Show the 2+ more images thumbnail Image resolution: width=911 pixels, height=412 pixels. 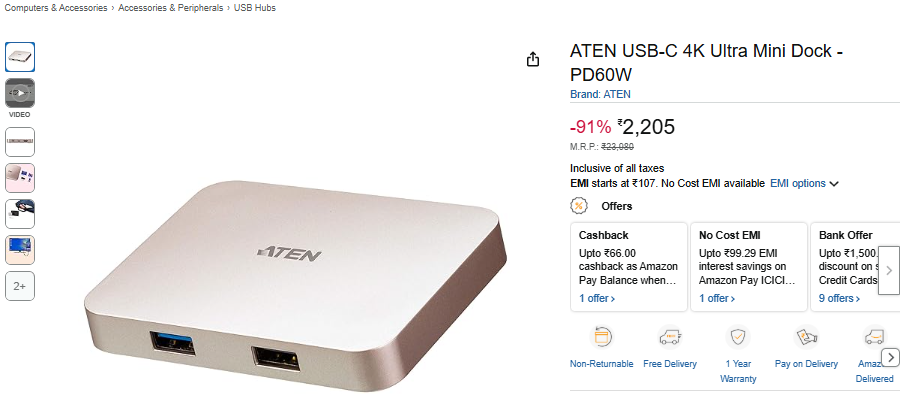pyautogui.click(x=20, y=286)
